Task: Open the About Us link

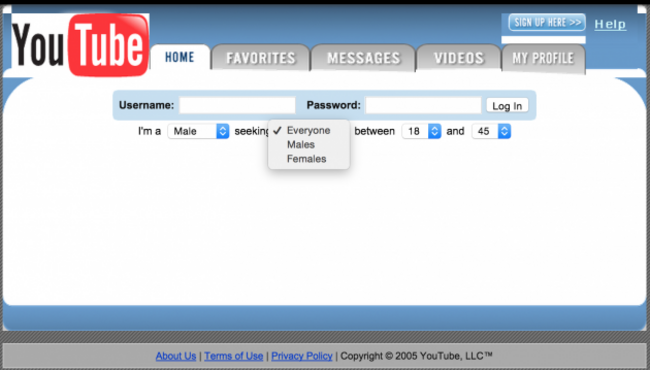Action: point(176,356)
